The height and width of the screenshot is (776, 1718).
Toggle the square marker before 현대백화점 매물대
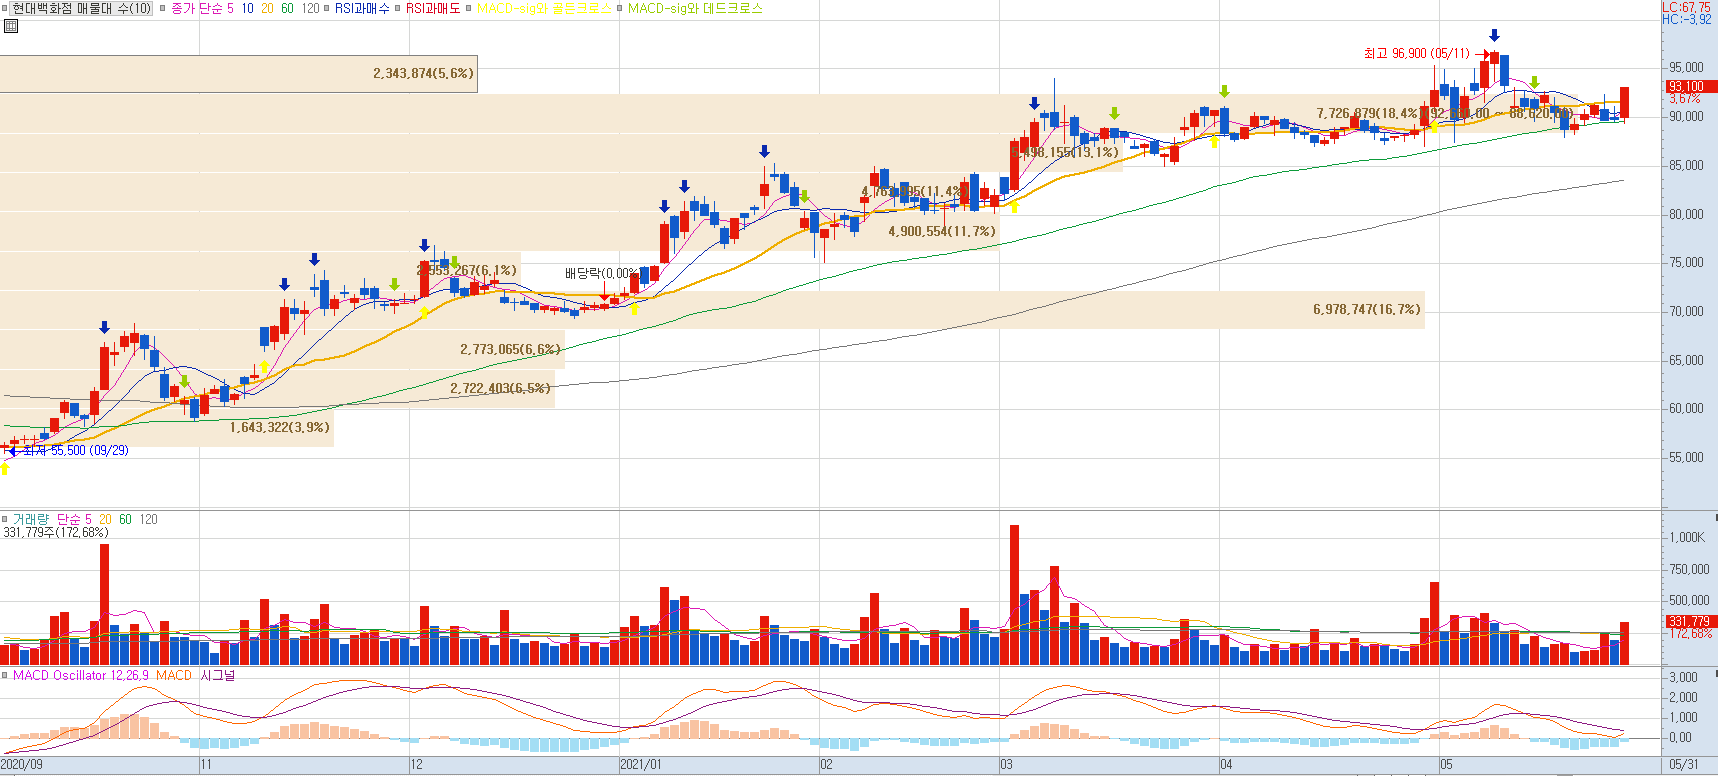(5, 8)
